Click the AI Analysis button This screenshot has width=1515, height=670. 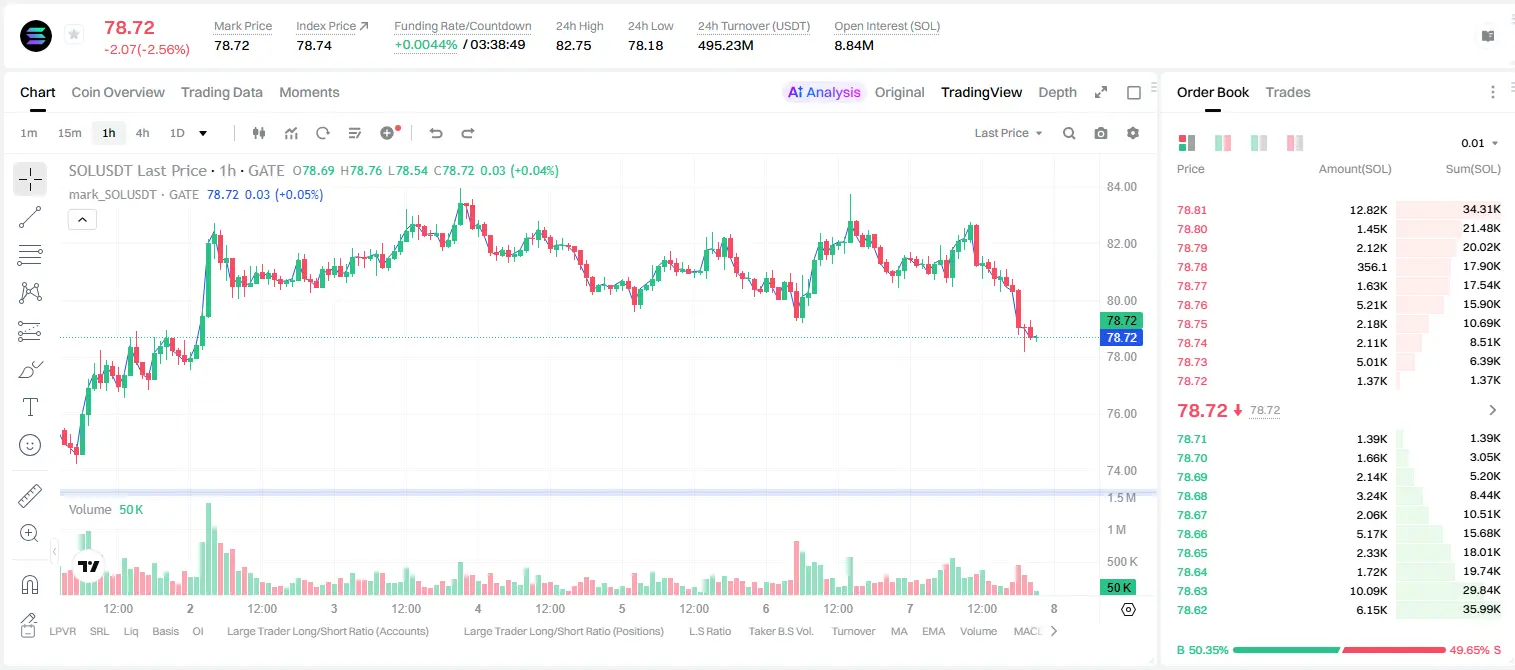click(x=823, y=92)
